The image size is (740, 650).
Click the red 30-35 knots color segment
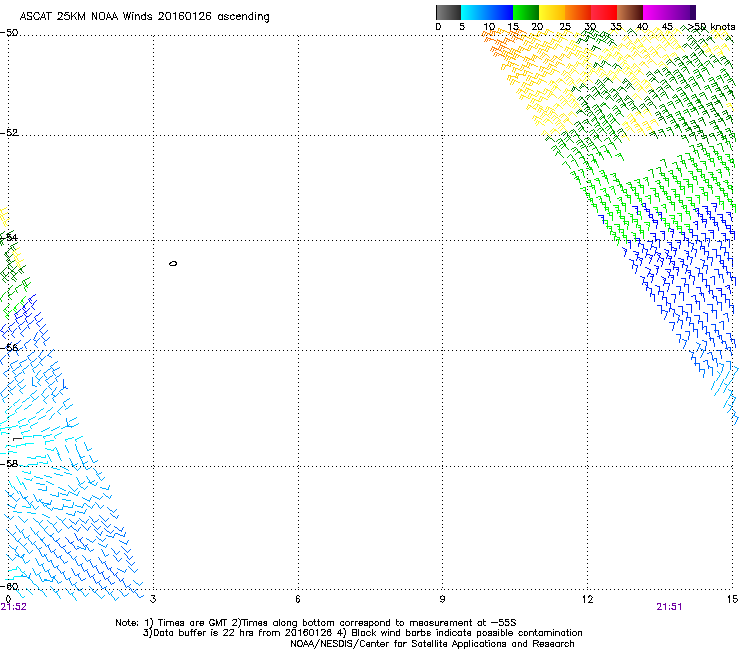pos(604,12)
